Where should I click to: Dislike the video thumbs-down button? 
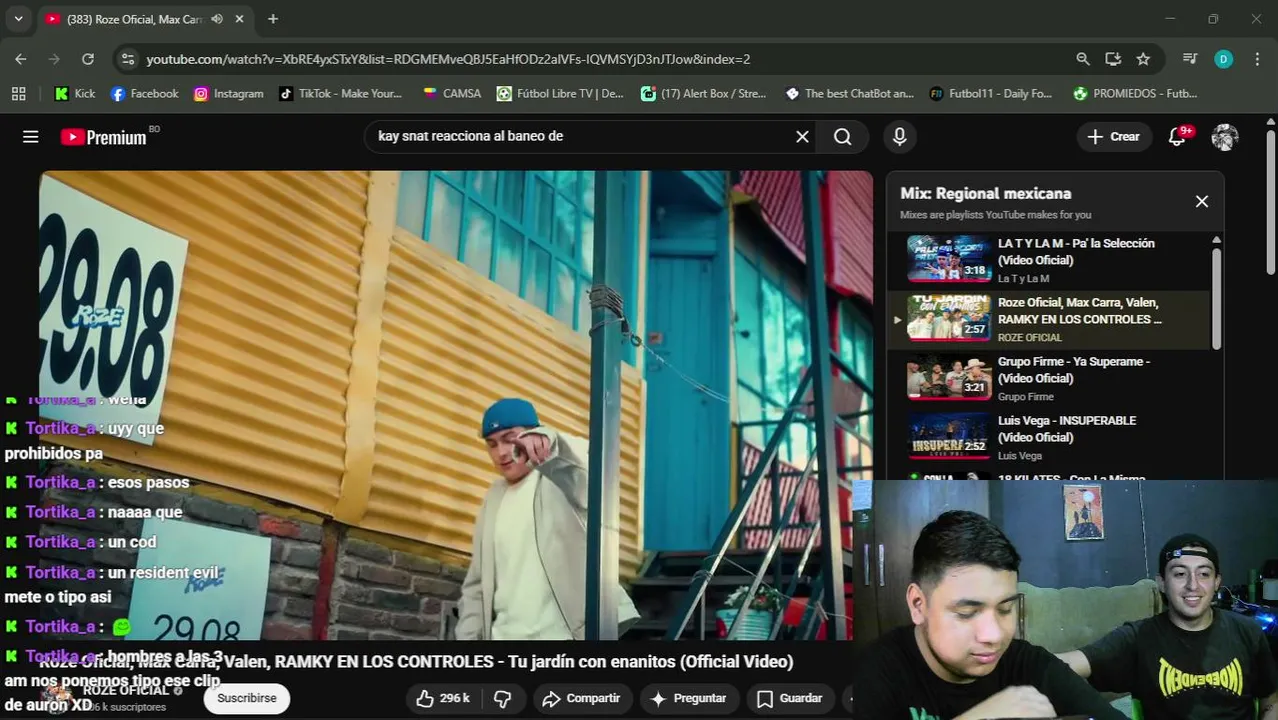[503, 698]
